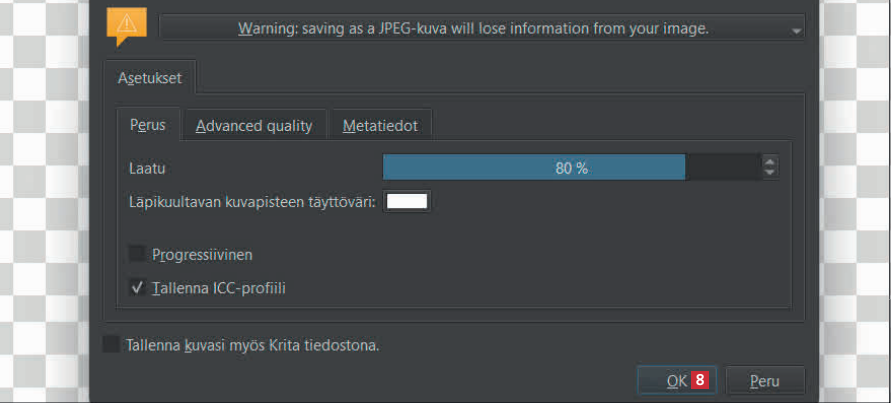Viewport: 891px width, 403px height.
Task: Increase Laatu with the up arrow
Action: [769, 162]
